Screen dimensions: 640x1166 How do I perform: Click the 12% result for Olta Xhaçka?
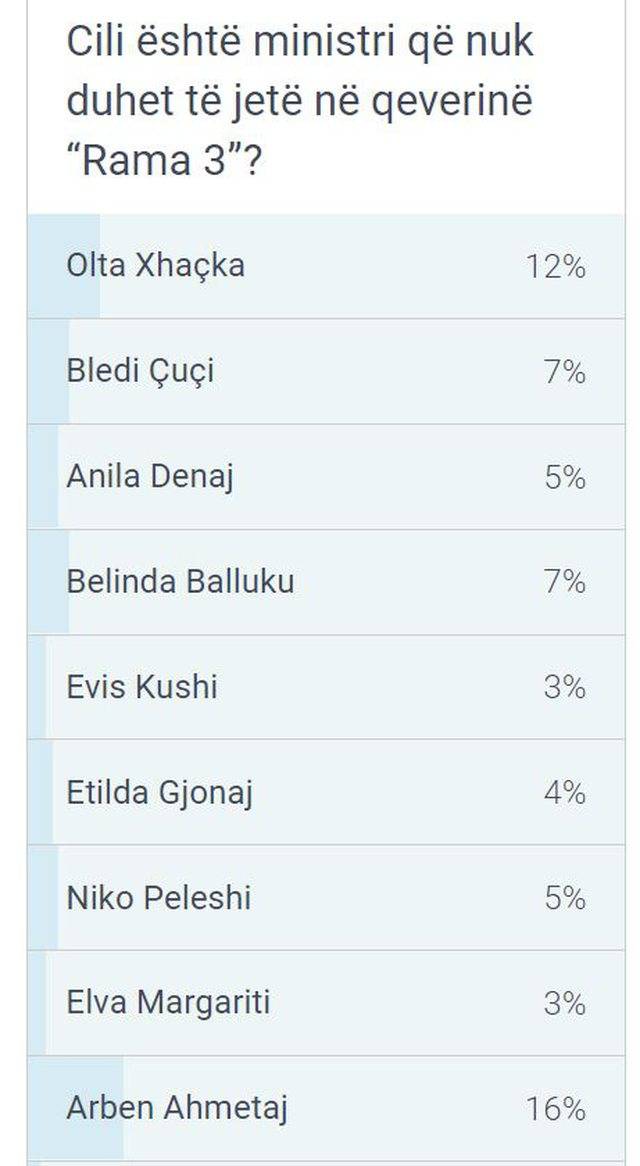point(556,266)
